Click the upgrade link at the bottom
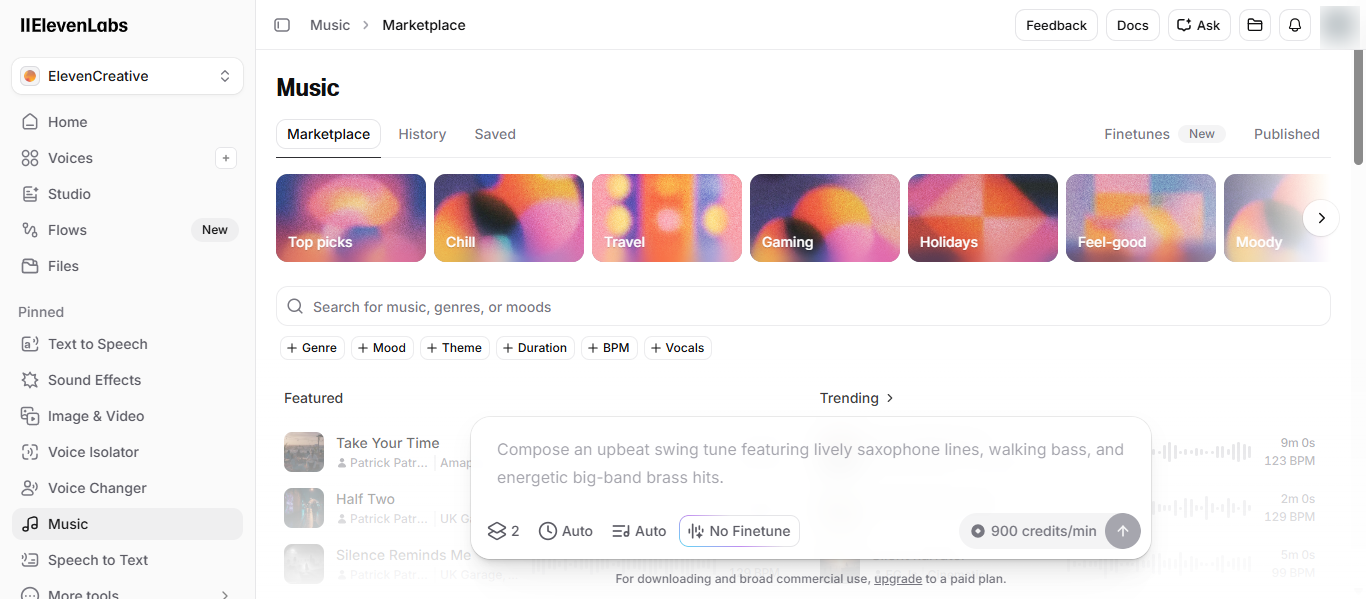This screenshot has height=599, width=1366. click(897, 578)
